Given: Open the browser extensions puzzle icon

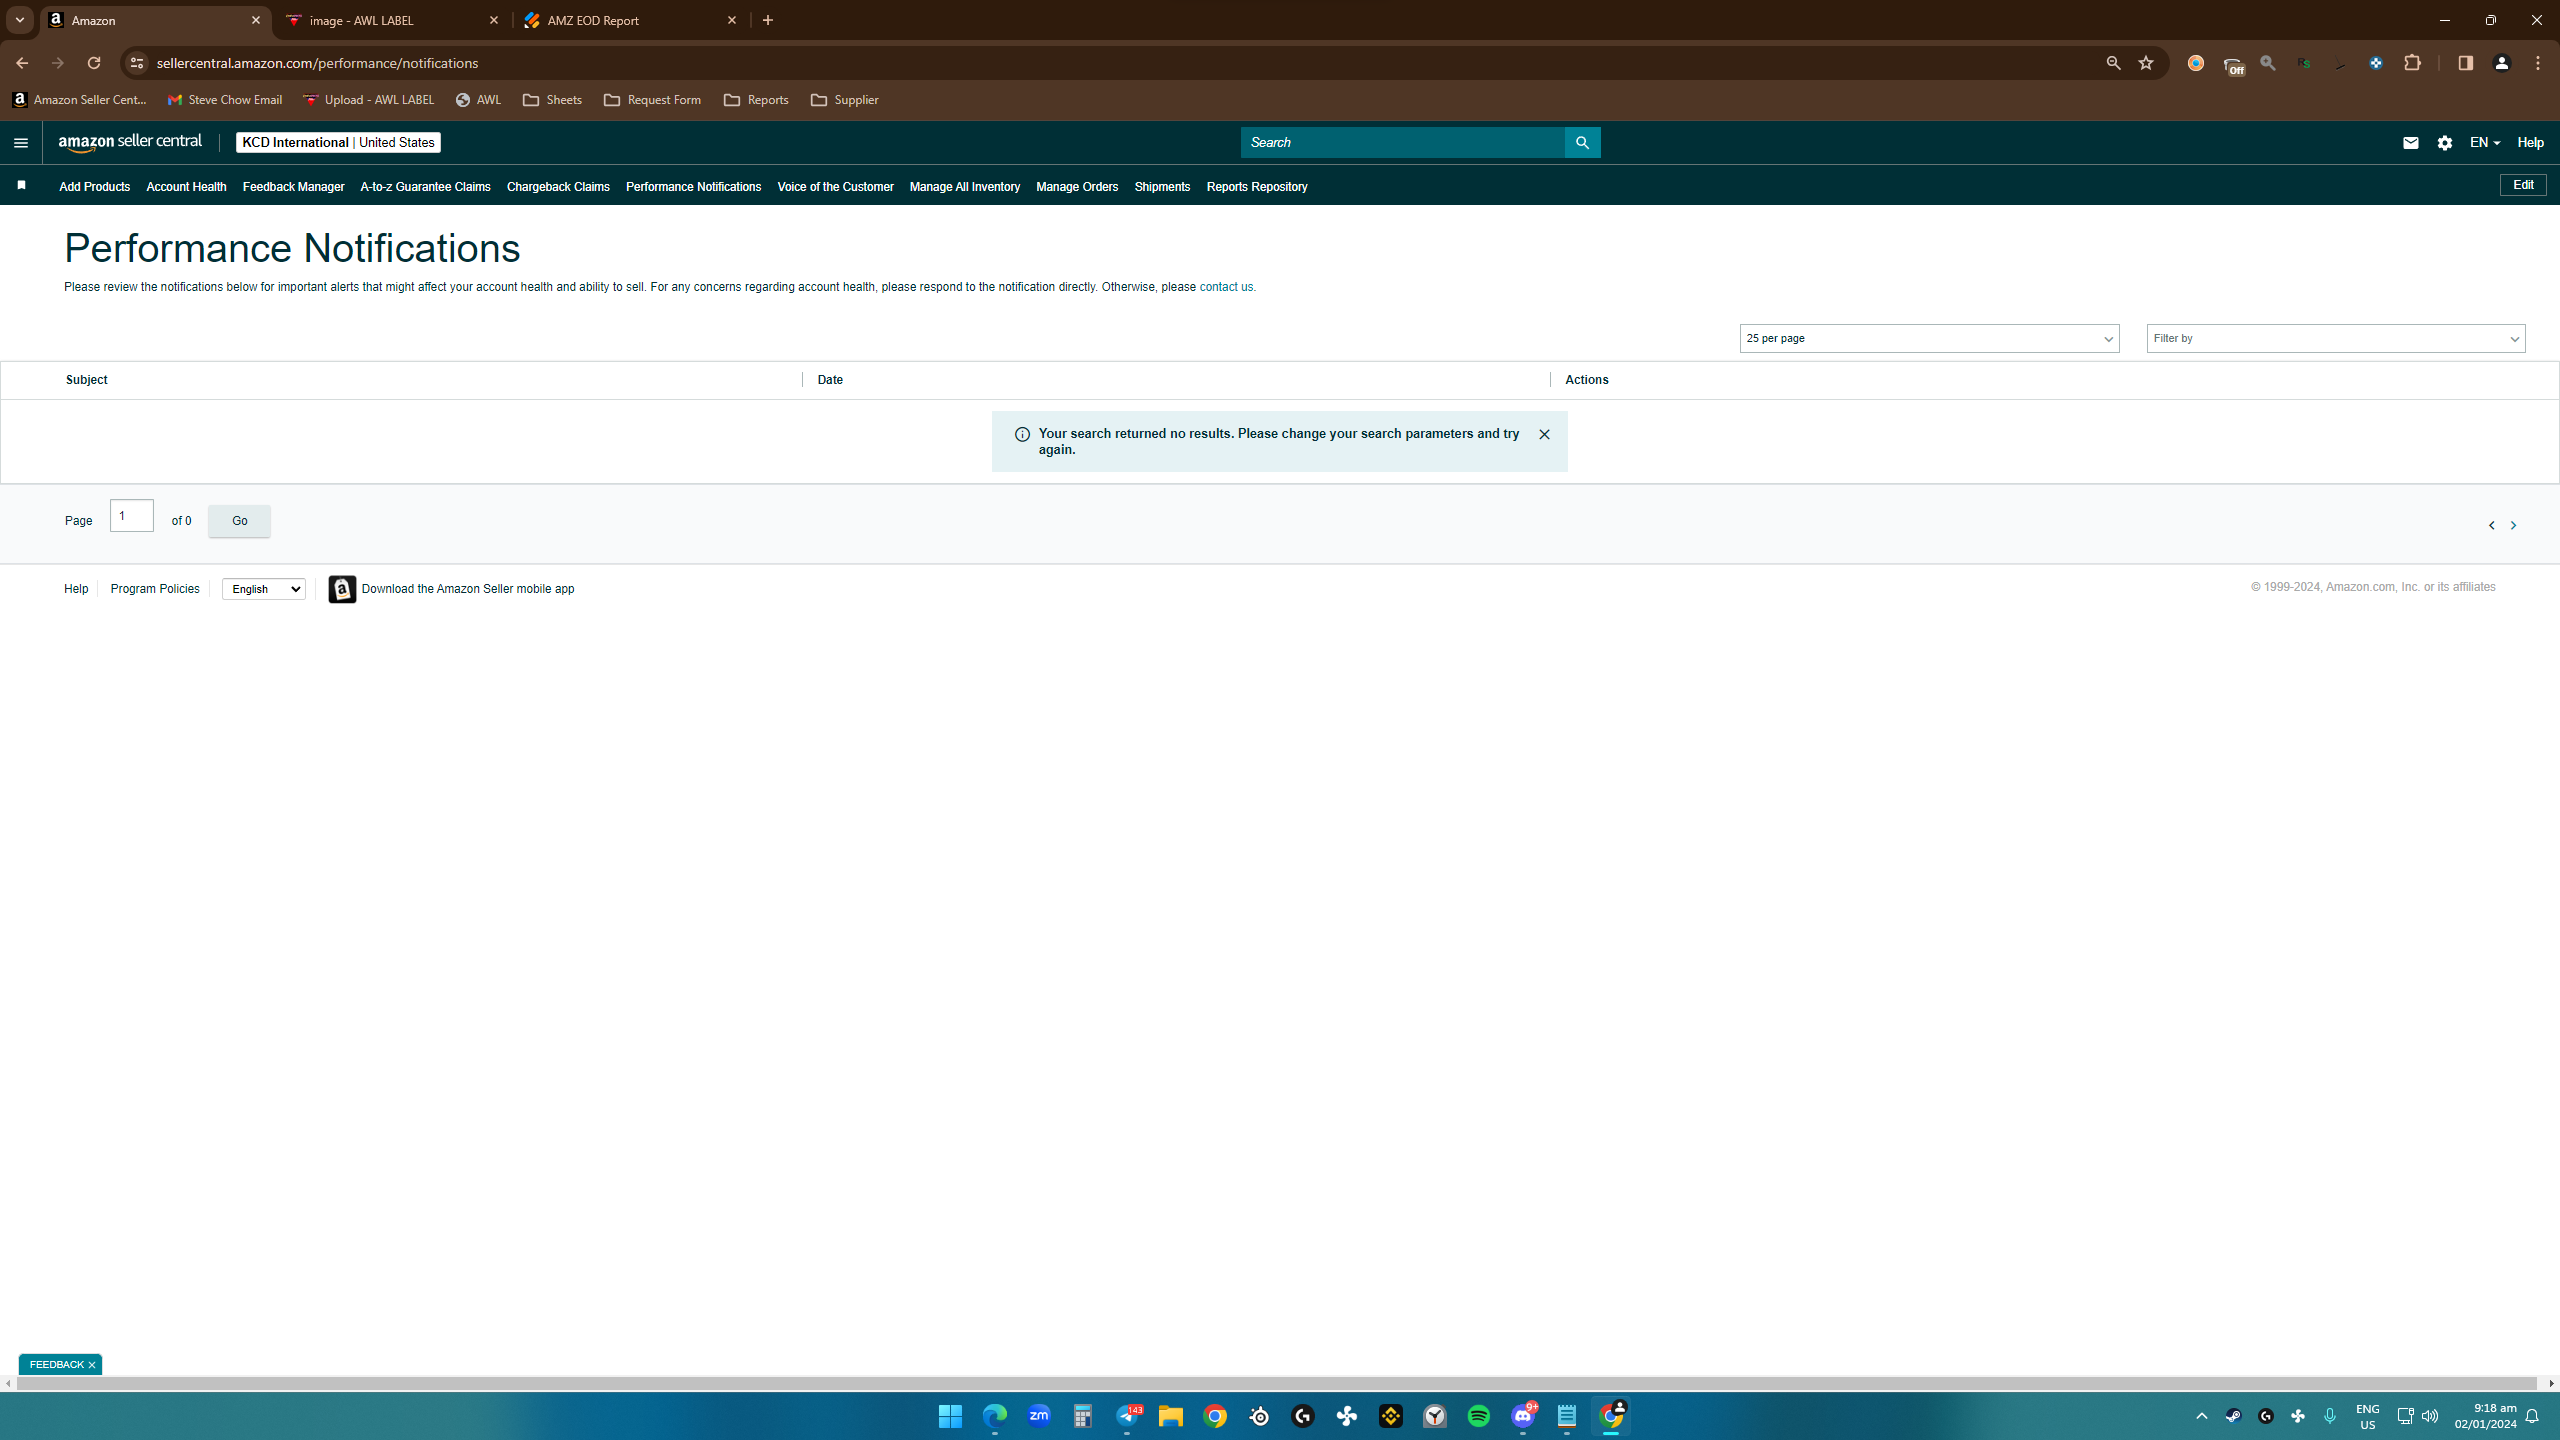Looking at the screenshot, I should [x=2413, y=63].
